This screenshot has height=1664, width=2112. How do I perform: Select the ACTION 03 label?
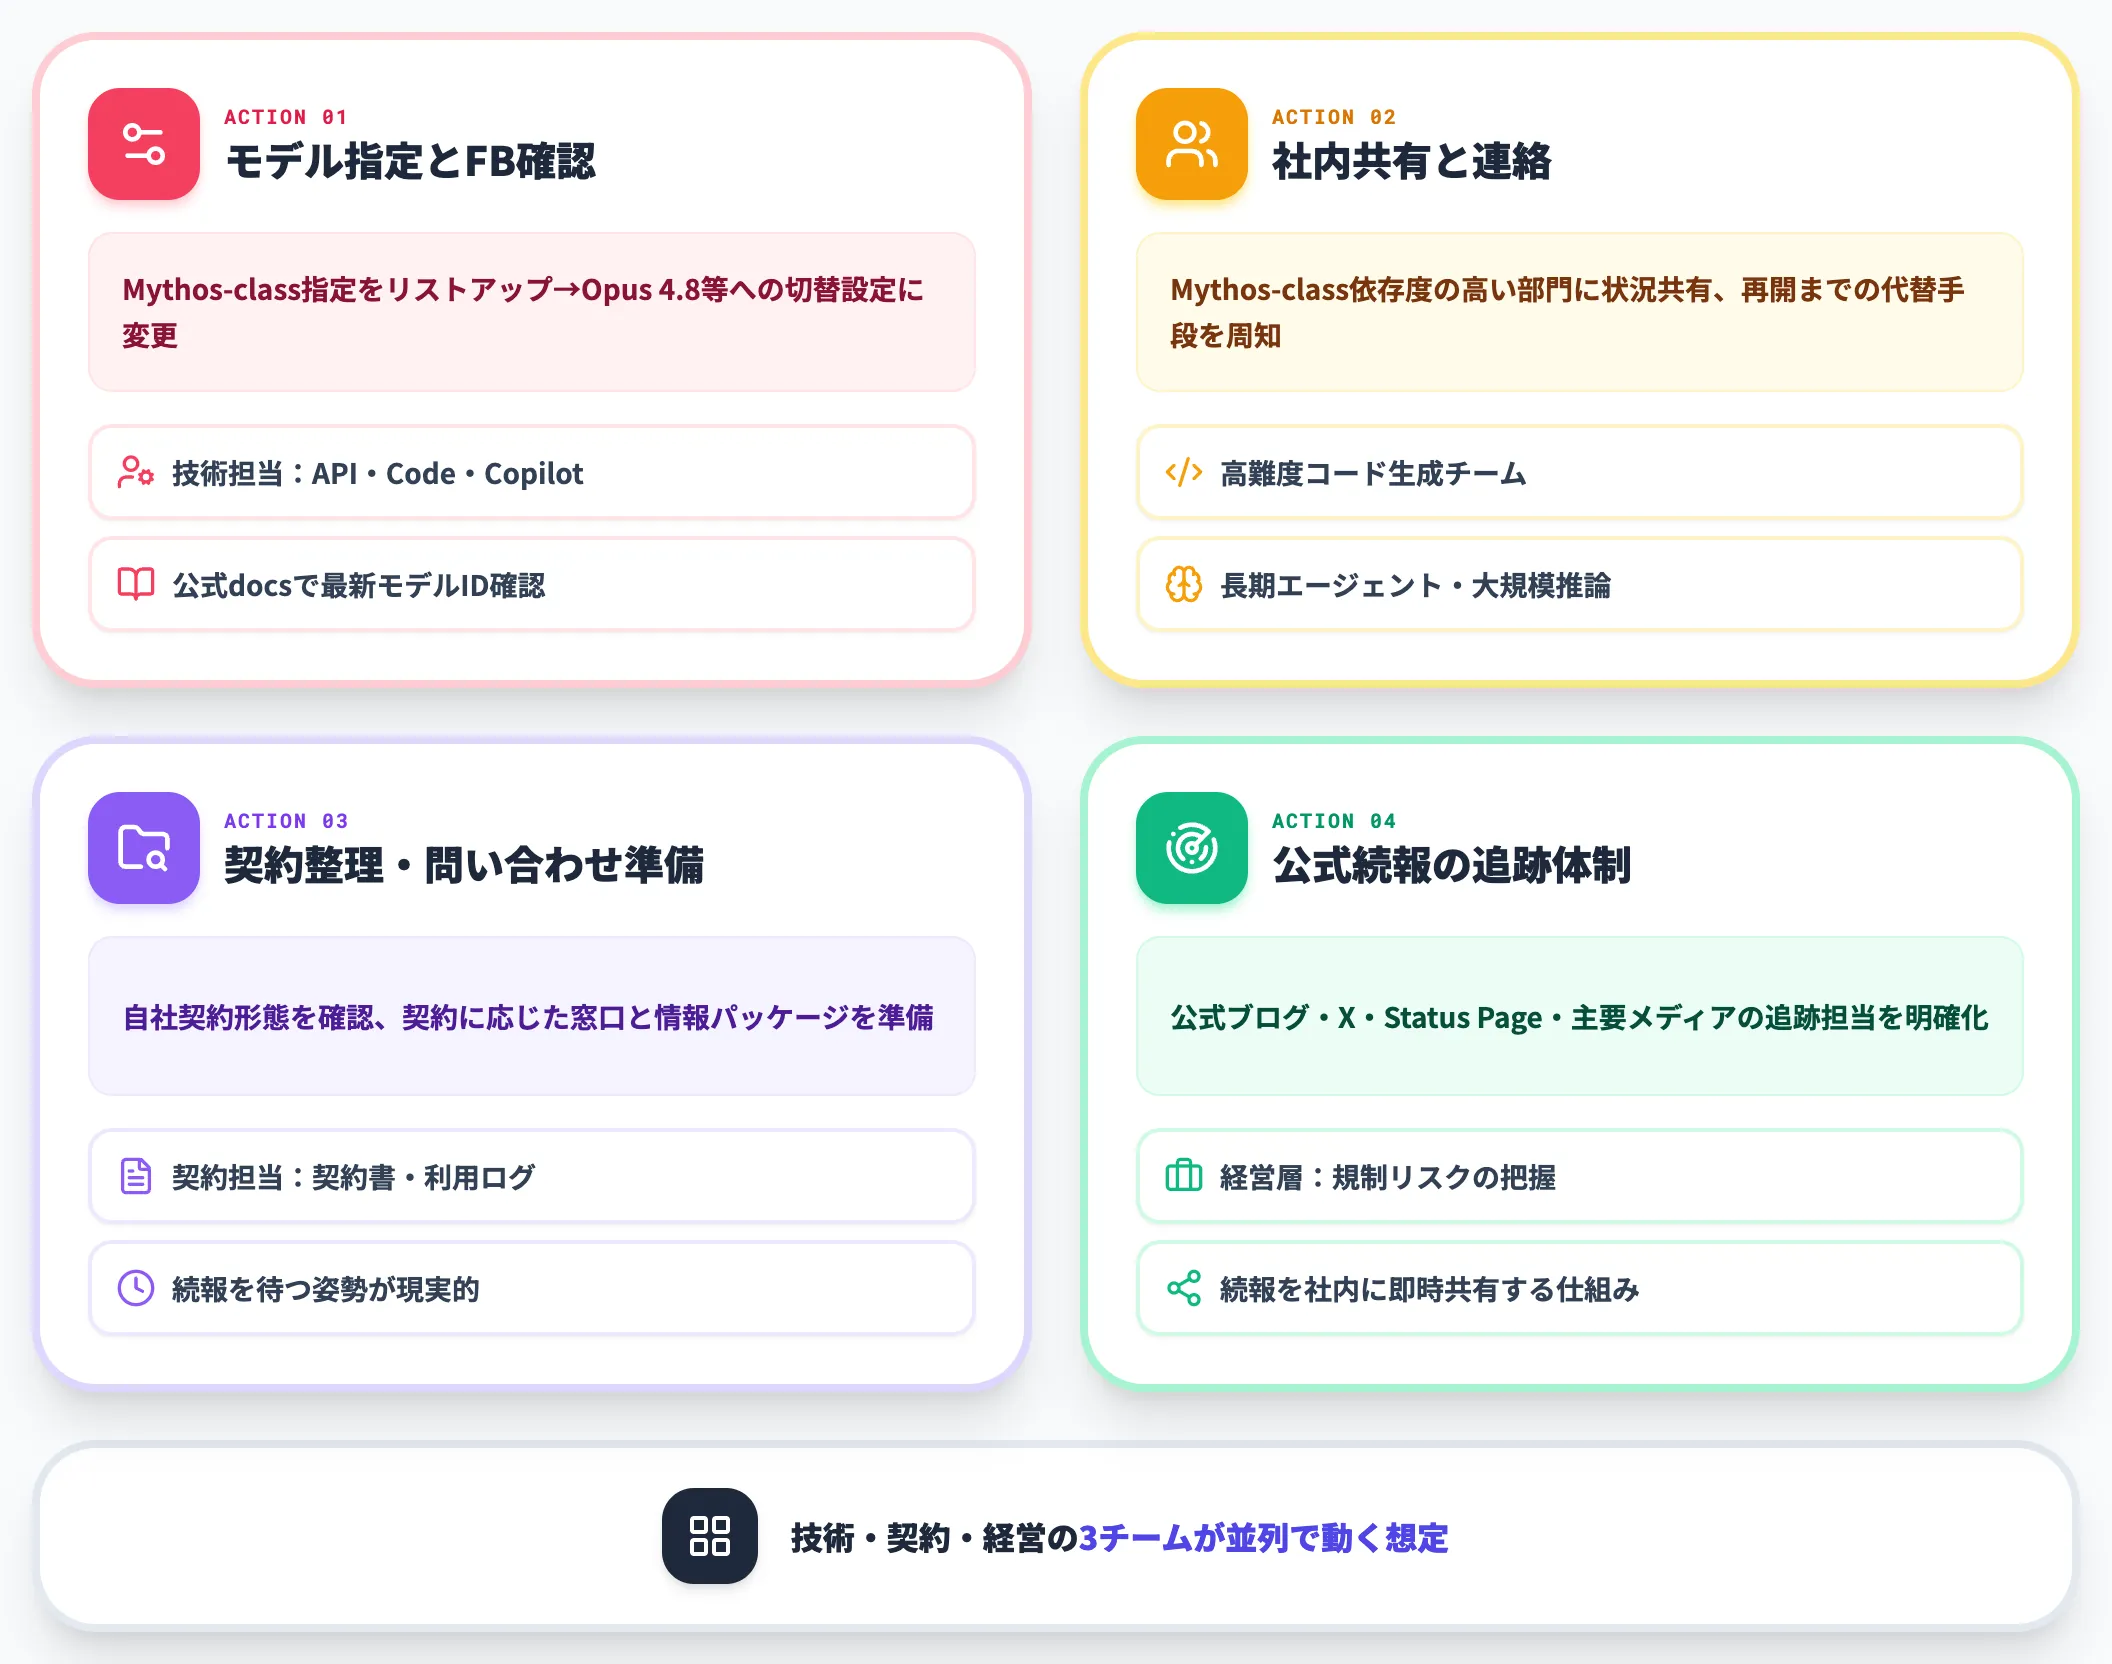(286, 821)
